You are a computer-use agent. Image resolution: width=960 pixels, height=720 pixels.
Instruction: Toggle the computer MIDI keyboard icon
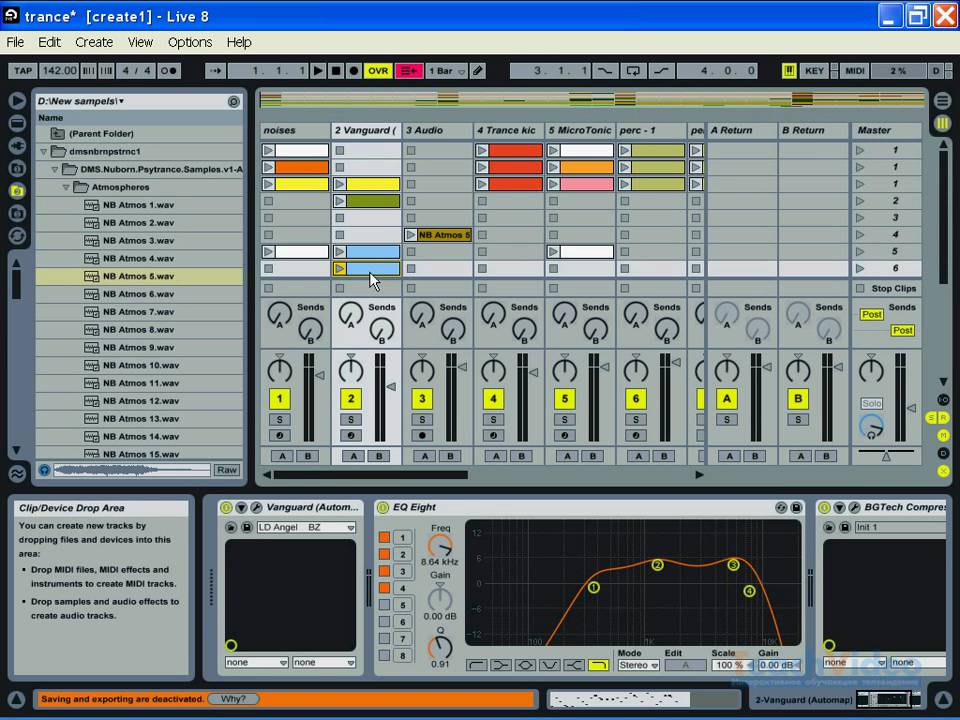pos(789,71)
